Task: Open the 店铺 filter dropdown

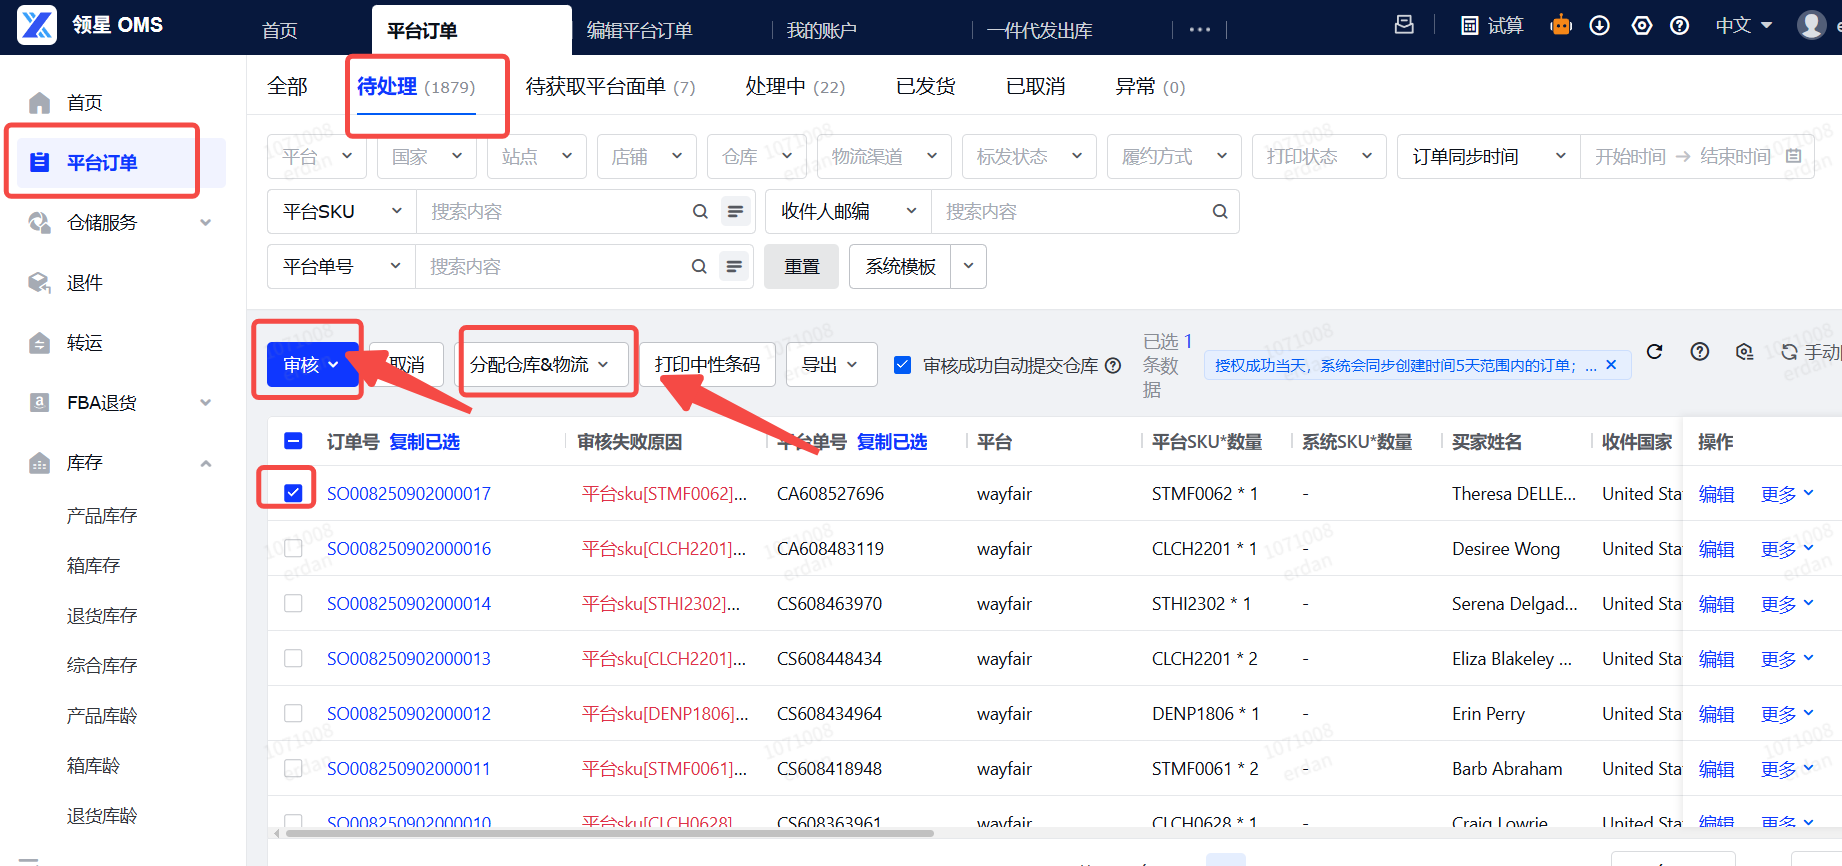Action: tap(647, 156)
